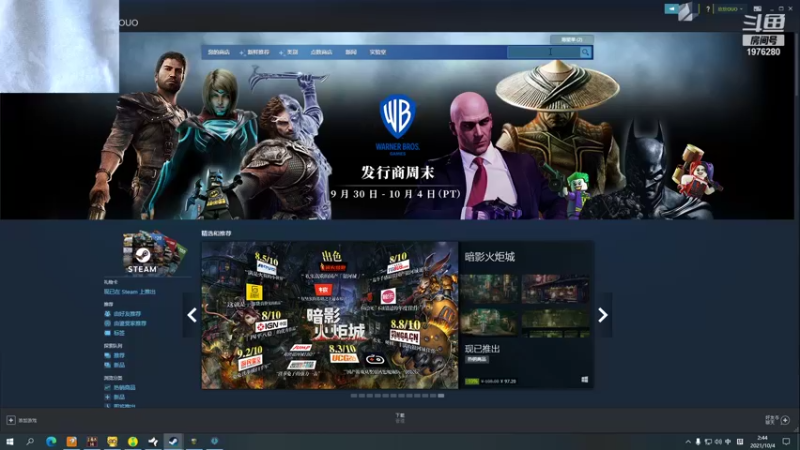The image size is (800, 450).
Task: Open the 下载 downloads manager
Action: pos(400,416)
